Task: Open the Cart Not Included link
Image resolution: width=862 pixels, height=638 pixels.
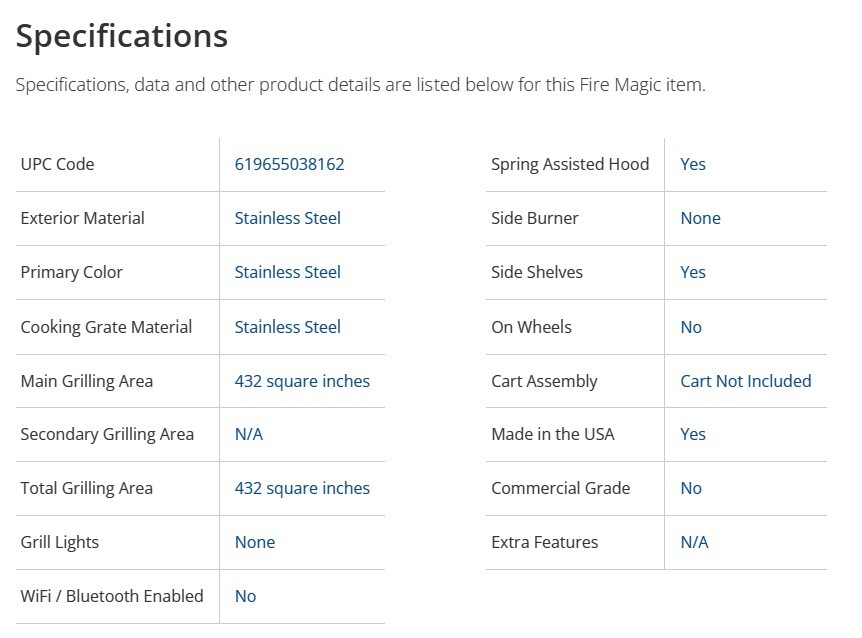Action: [745, 381]
